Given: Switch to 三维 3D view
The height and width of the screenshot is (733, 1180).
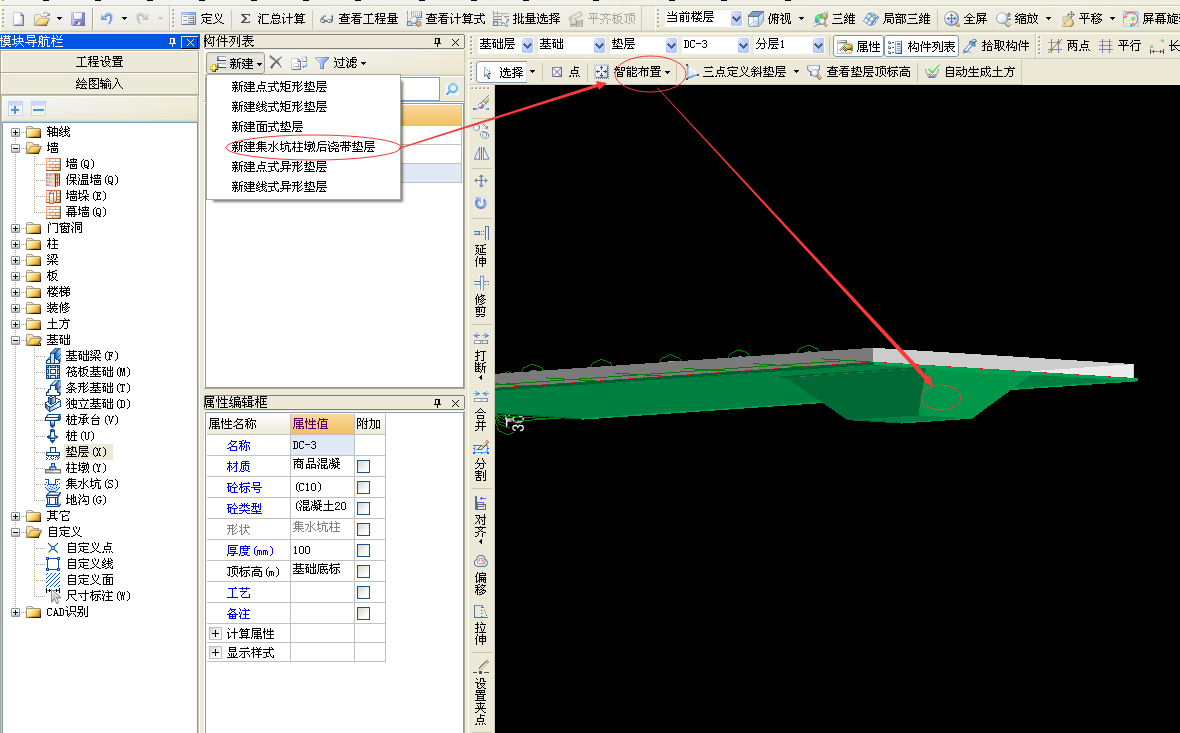Looking at the screenshot, I should tap(834, 18).
